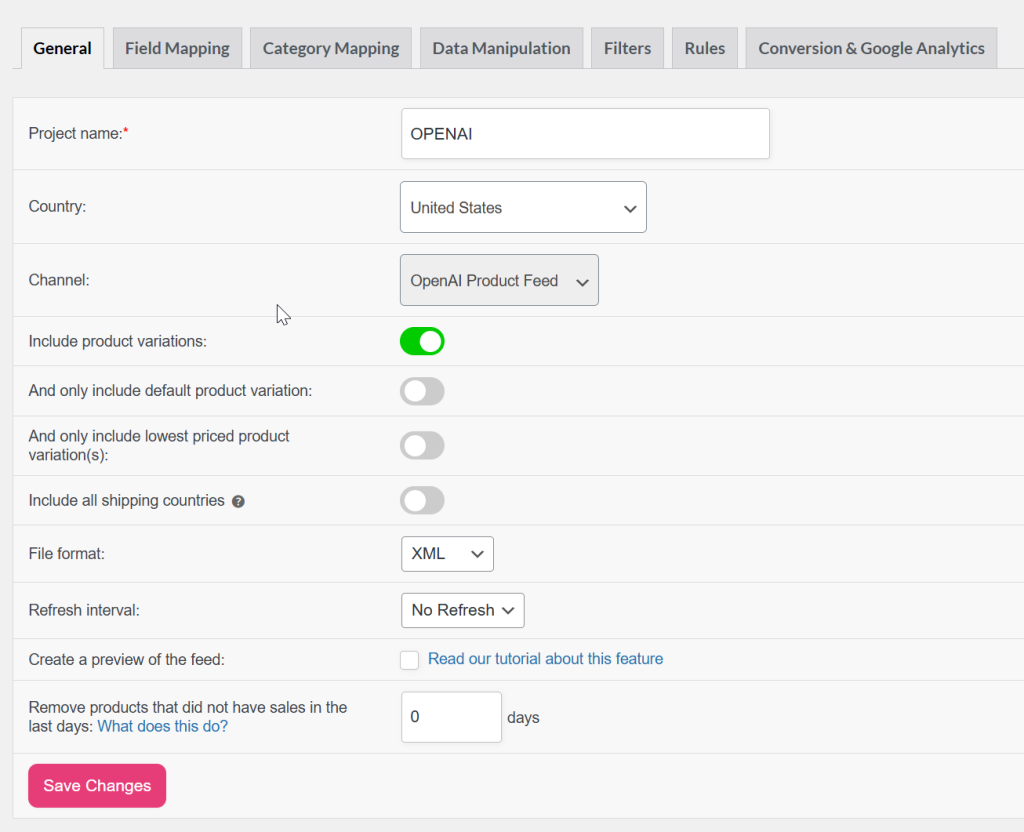
Task: Open the Channel dropdown
Action: [498, 280]
